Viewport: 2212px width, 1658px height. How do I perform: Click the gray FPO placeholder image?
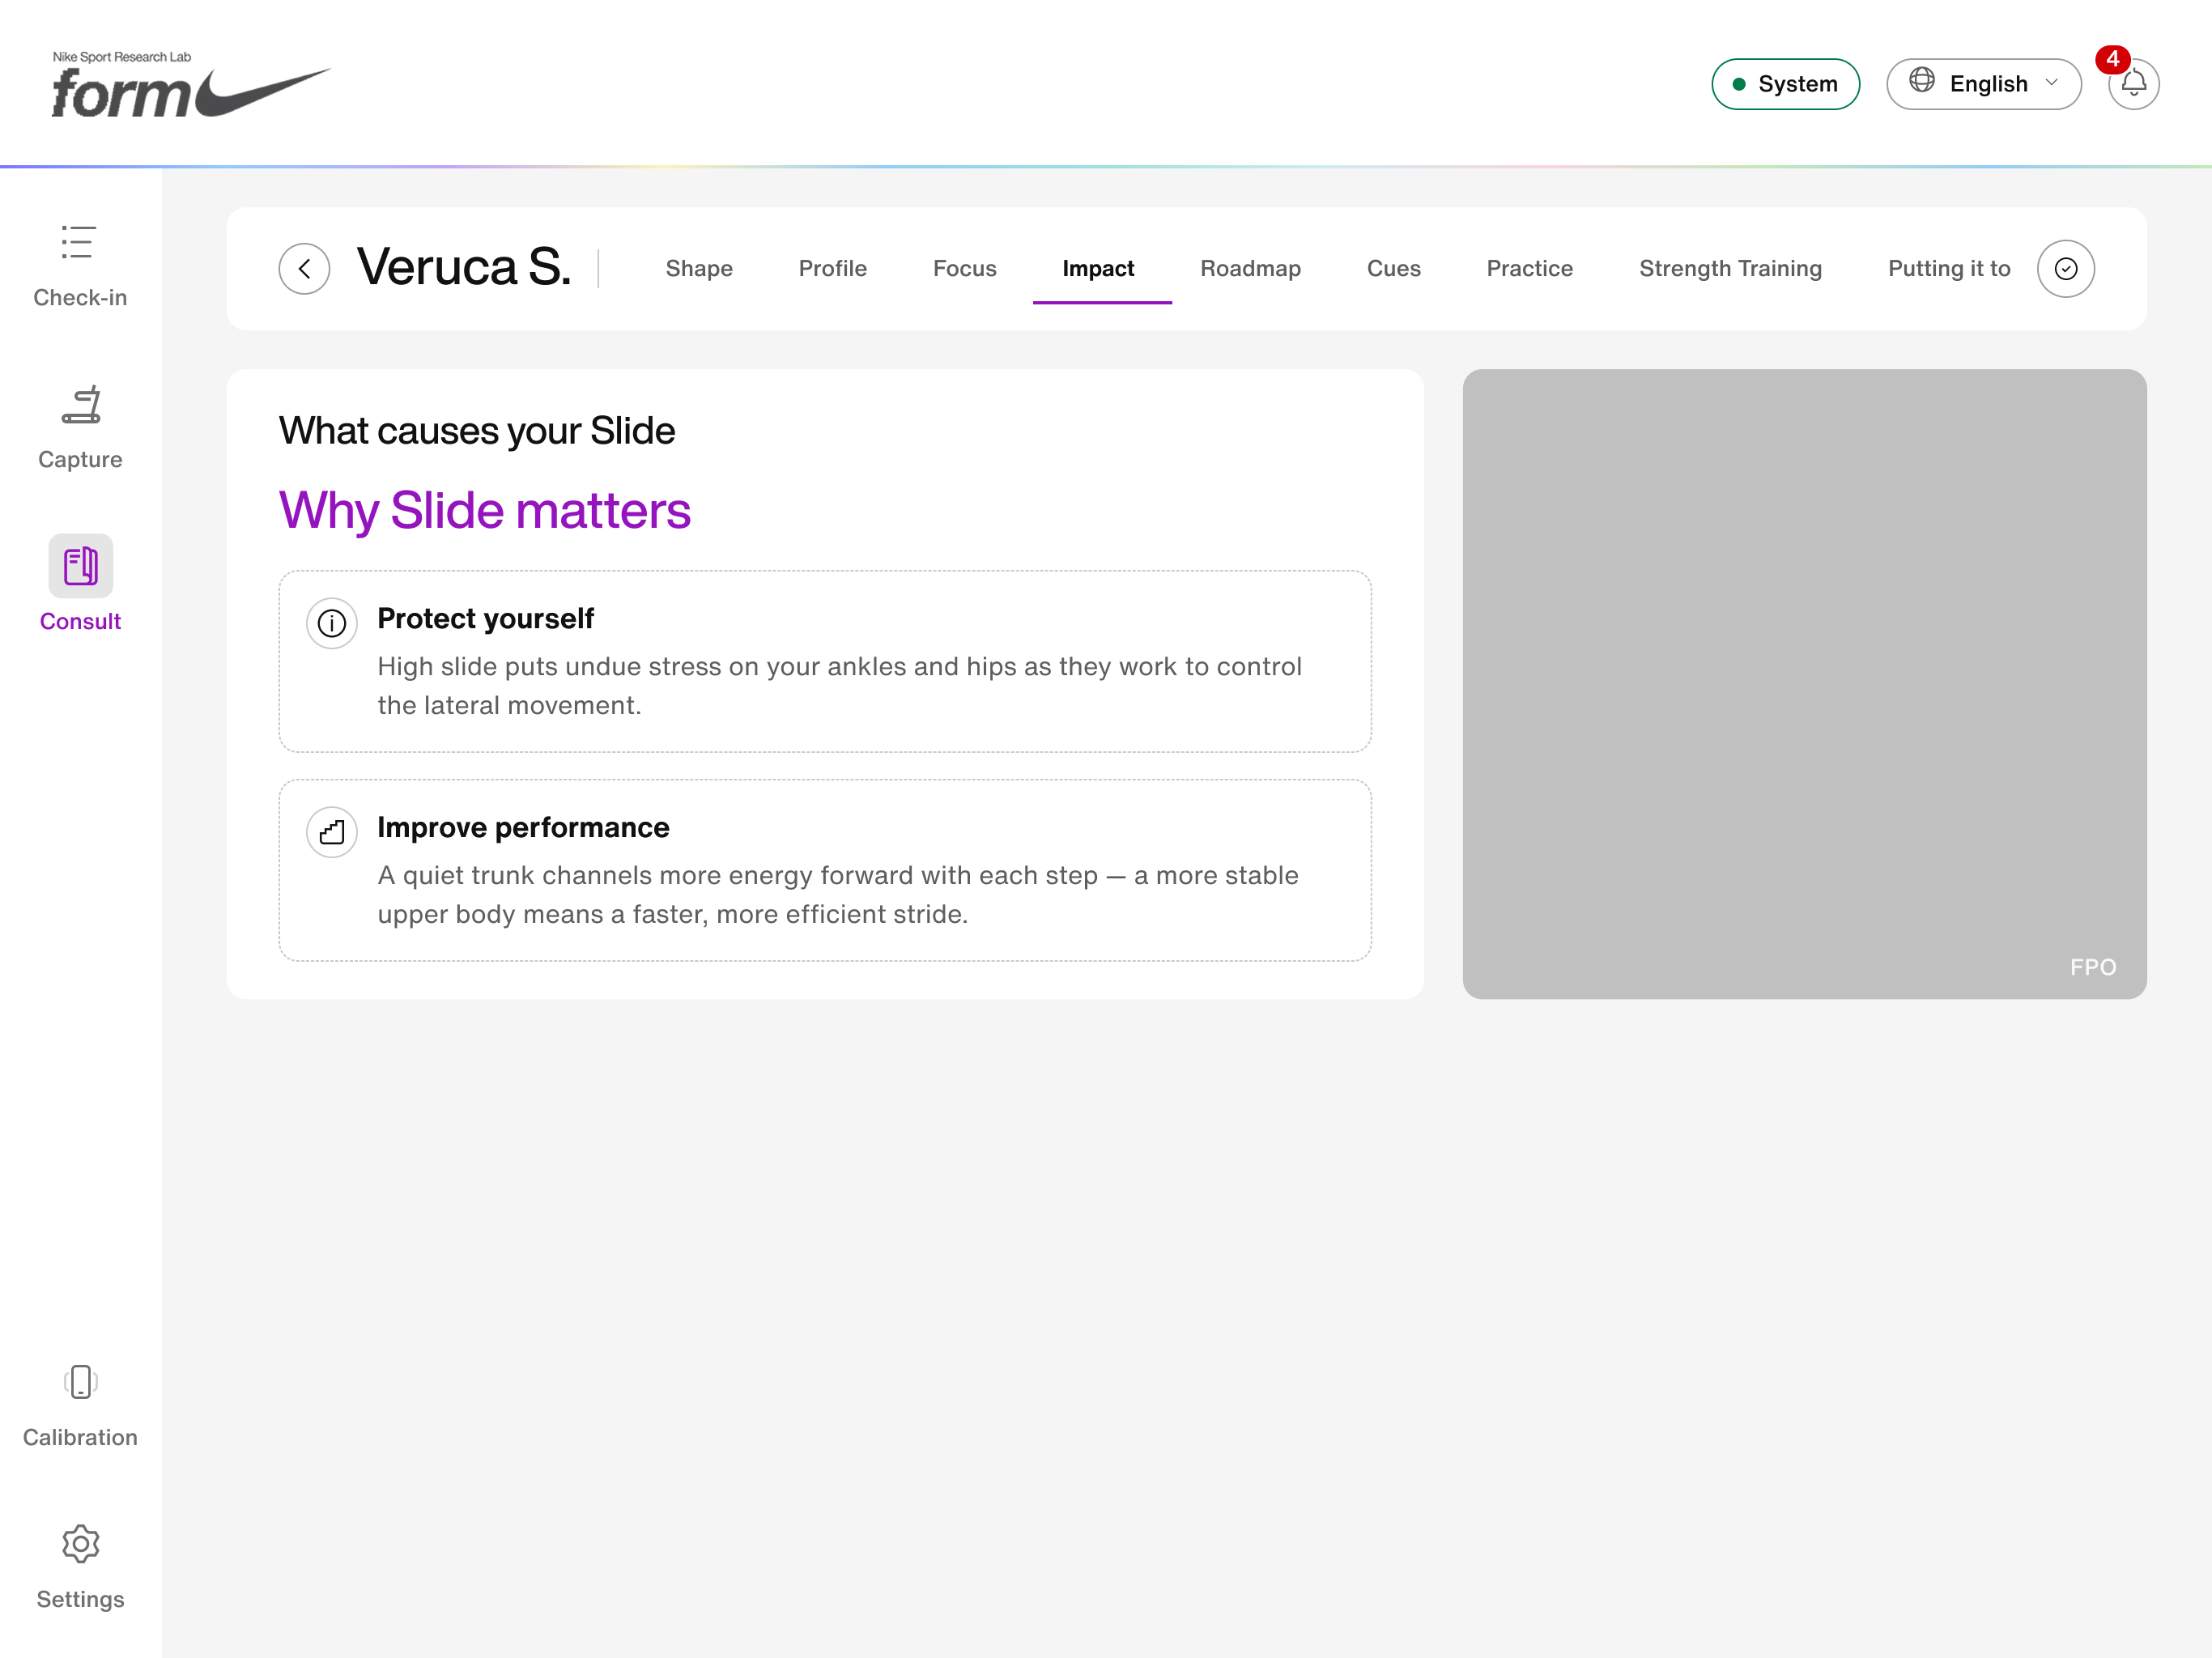1804,684
